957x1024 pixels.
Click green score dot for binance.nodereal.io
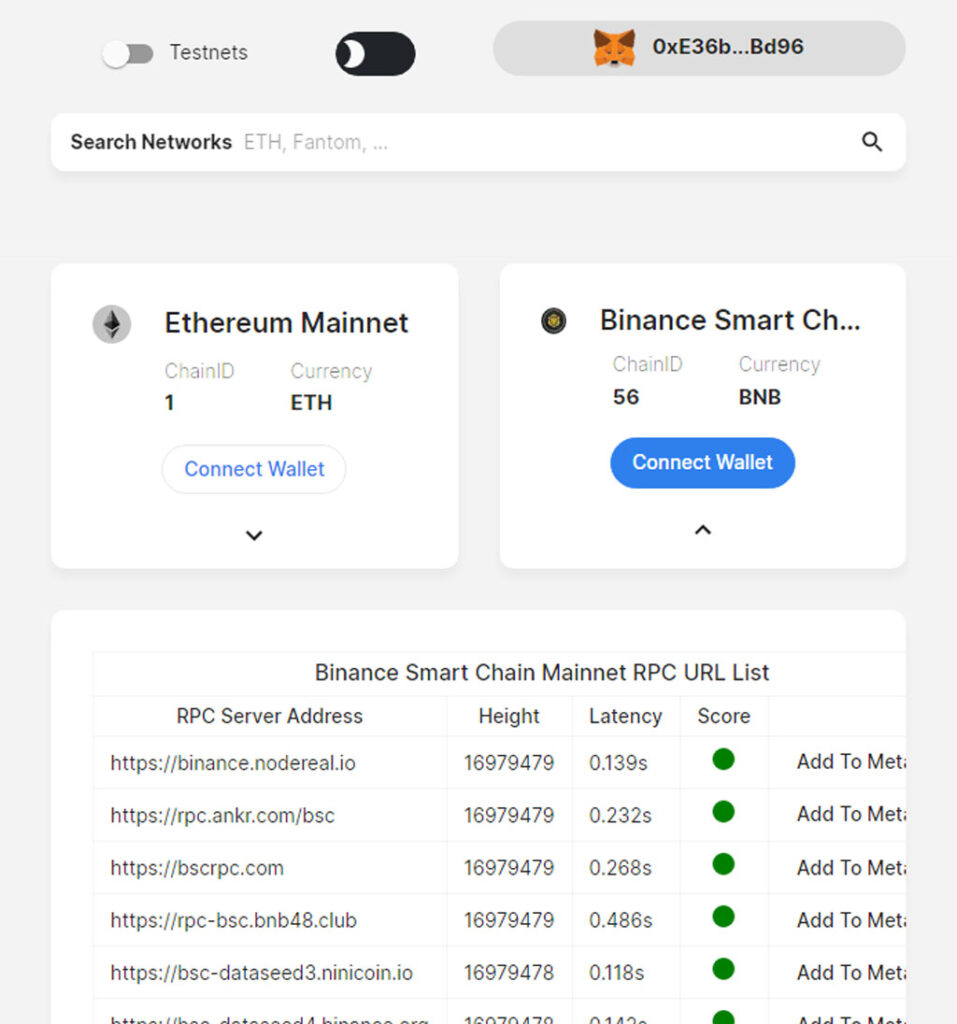tap(723, 759)
